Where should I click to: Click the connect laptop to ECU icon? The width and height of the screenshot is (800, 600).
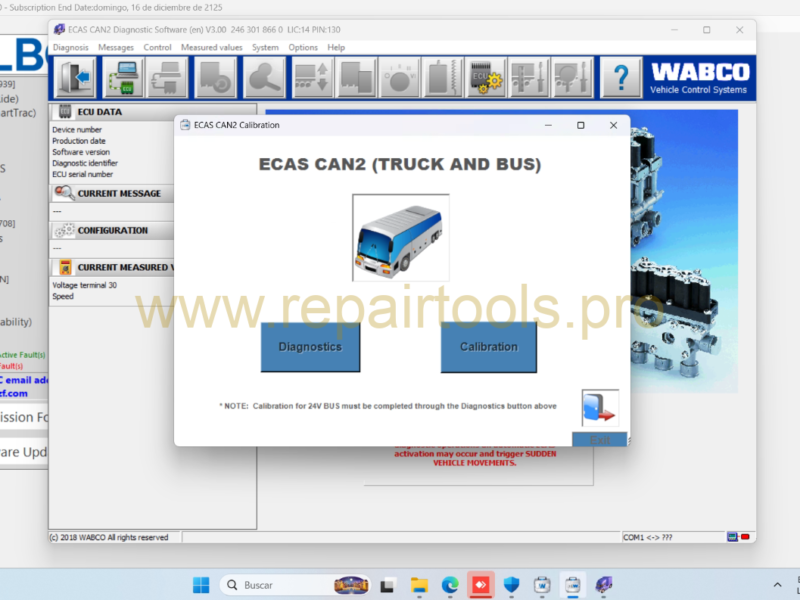(123, 78)
